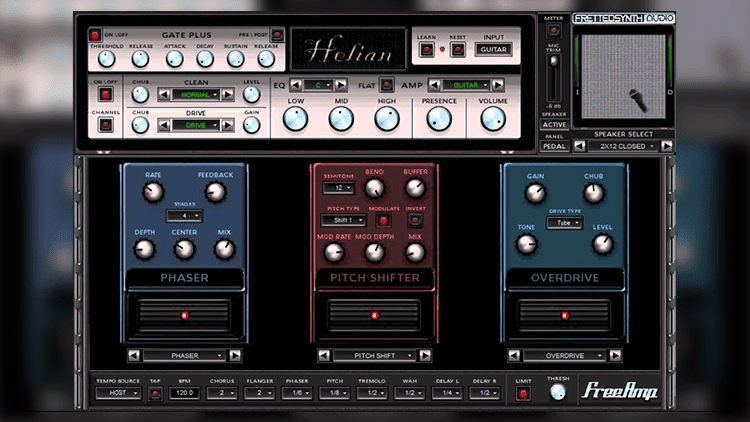Click next effect arrow under Overdrive pedal
This screenshot has width=750, height=422.
click(615, 355)
